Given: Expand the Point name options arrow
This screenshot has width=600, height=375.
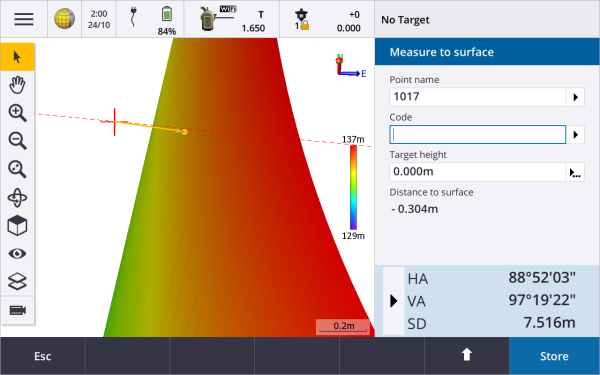Looking at the screenshot, I should pyautogui.click(x=575, y=97).
